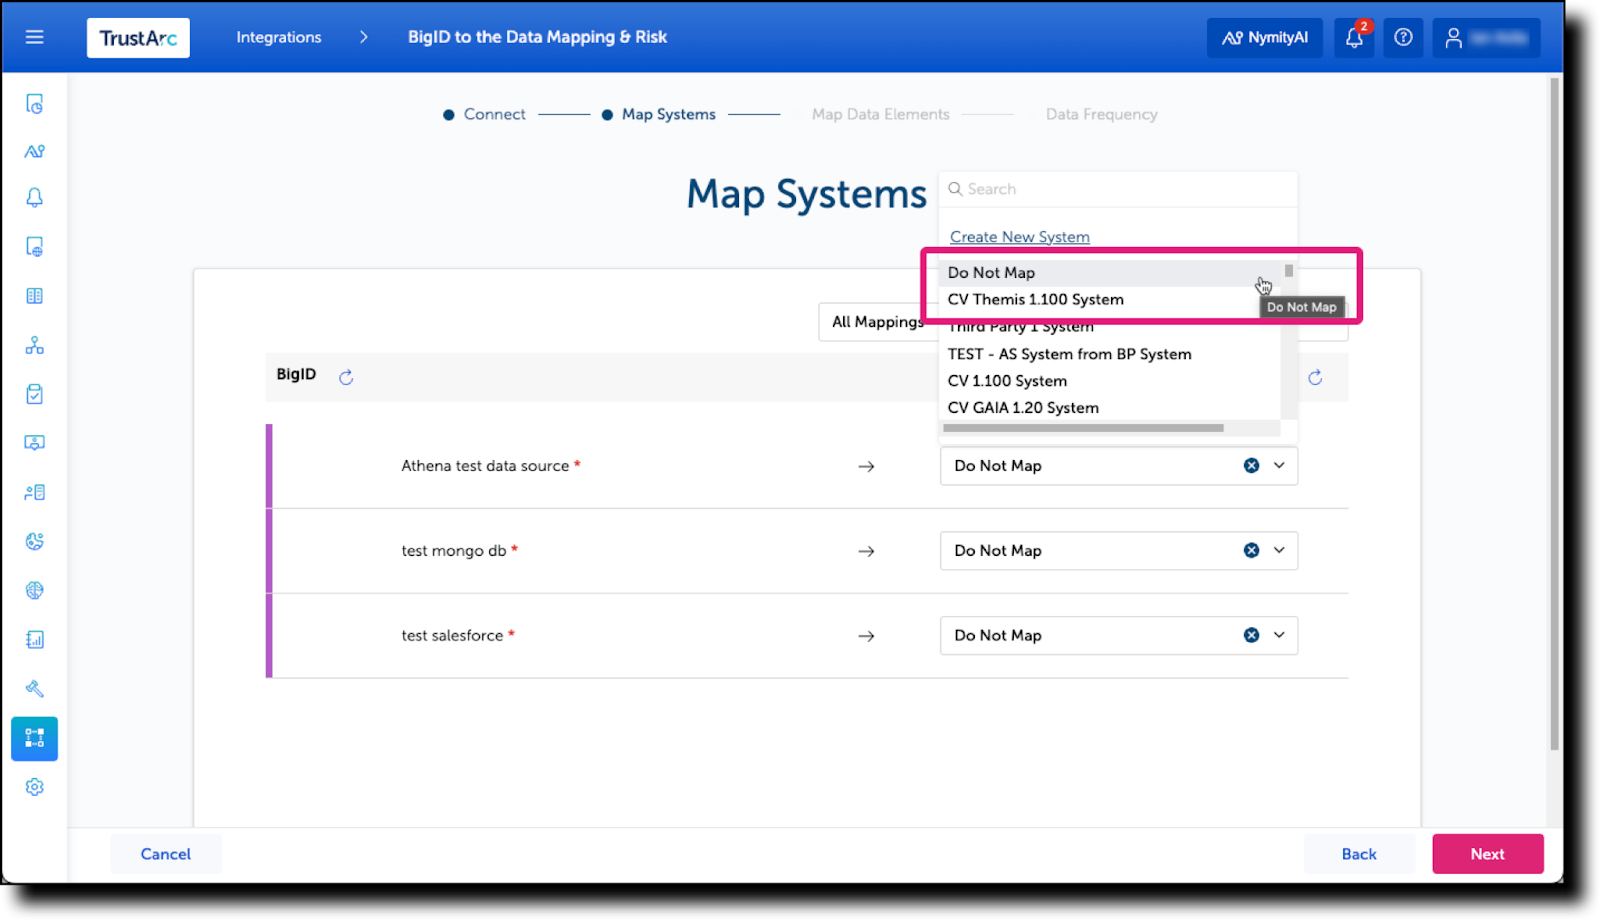Open the user account profile menu

[1487, 37]
